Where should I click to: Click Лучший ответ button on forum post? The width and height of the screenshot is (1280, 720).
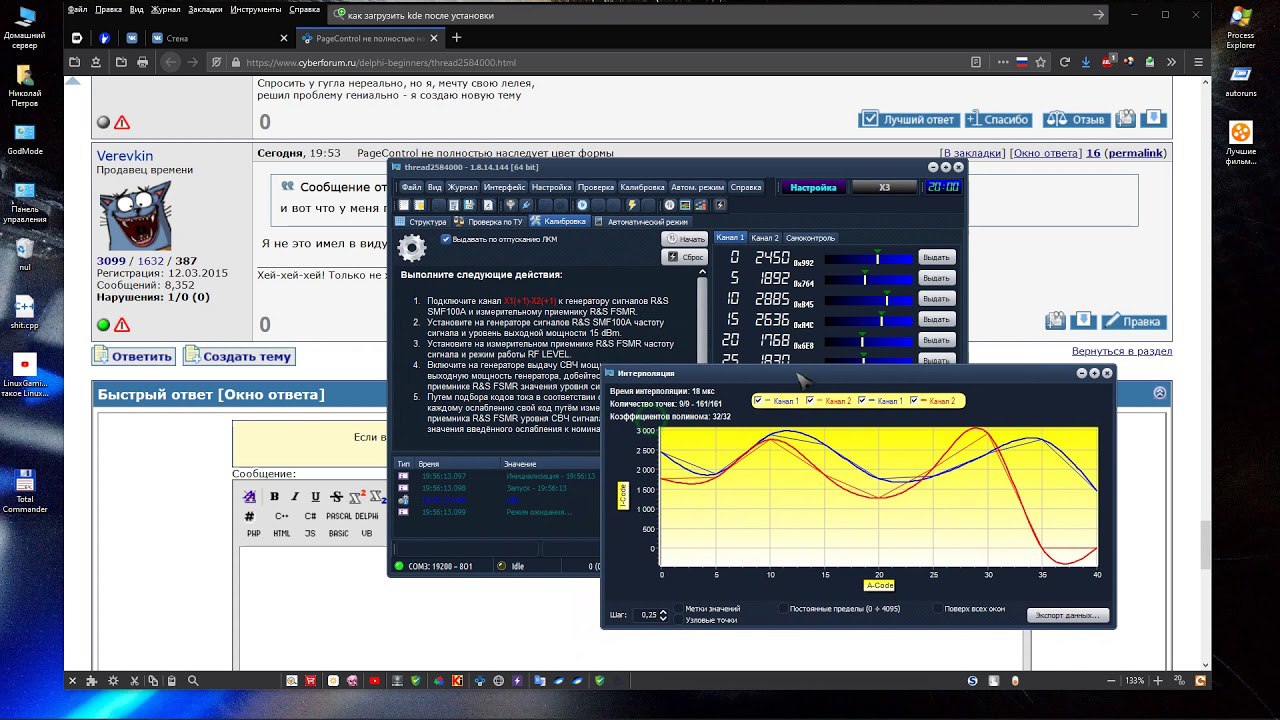tap(908, 119)
